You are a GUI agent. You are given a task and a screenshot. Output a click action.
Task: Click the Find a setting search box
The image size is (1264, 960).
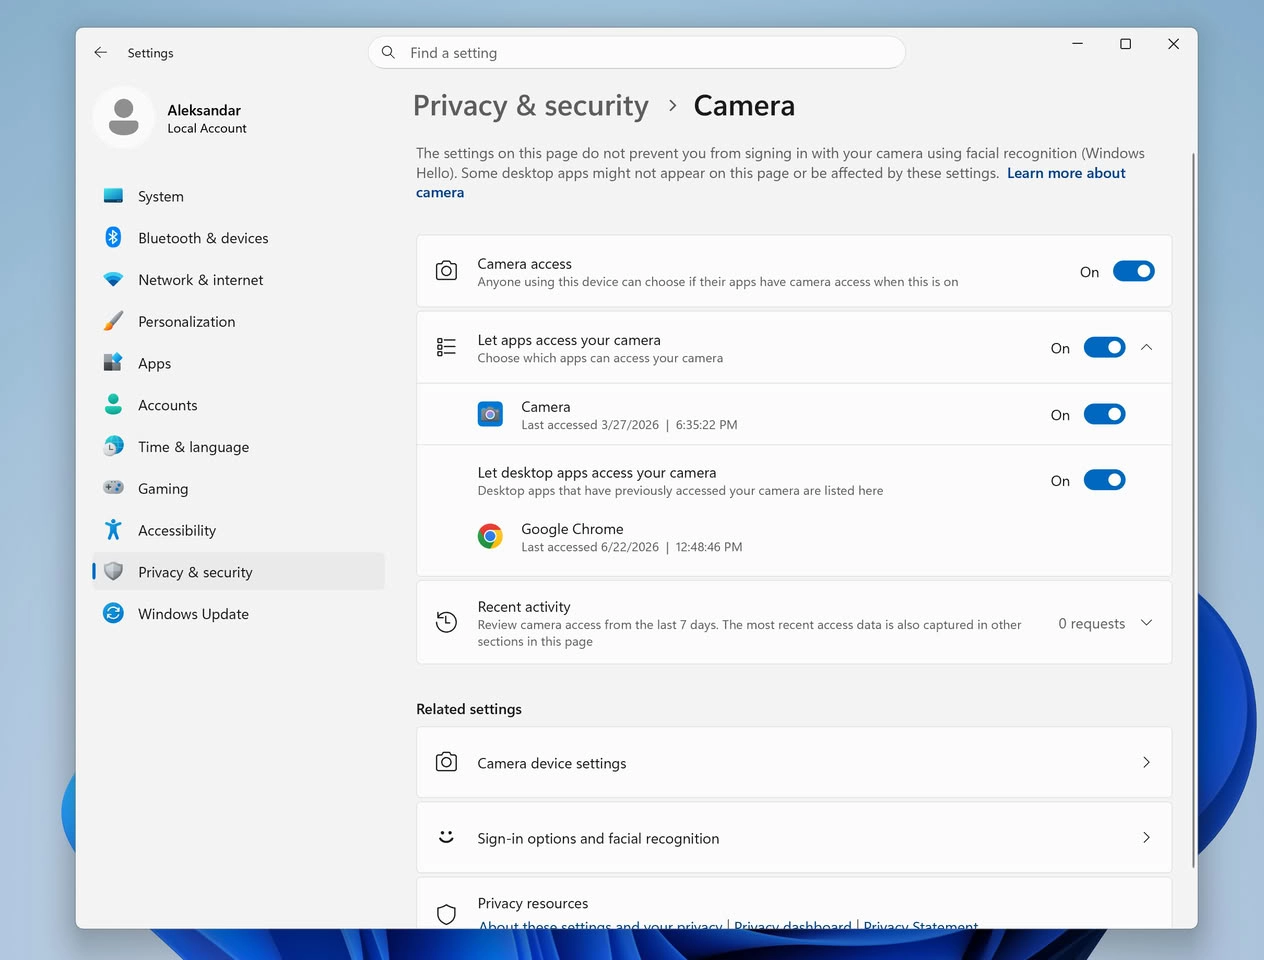[x=637, y=52]
